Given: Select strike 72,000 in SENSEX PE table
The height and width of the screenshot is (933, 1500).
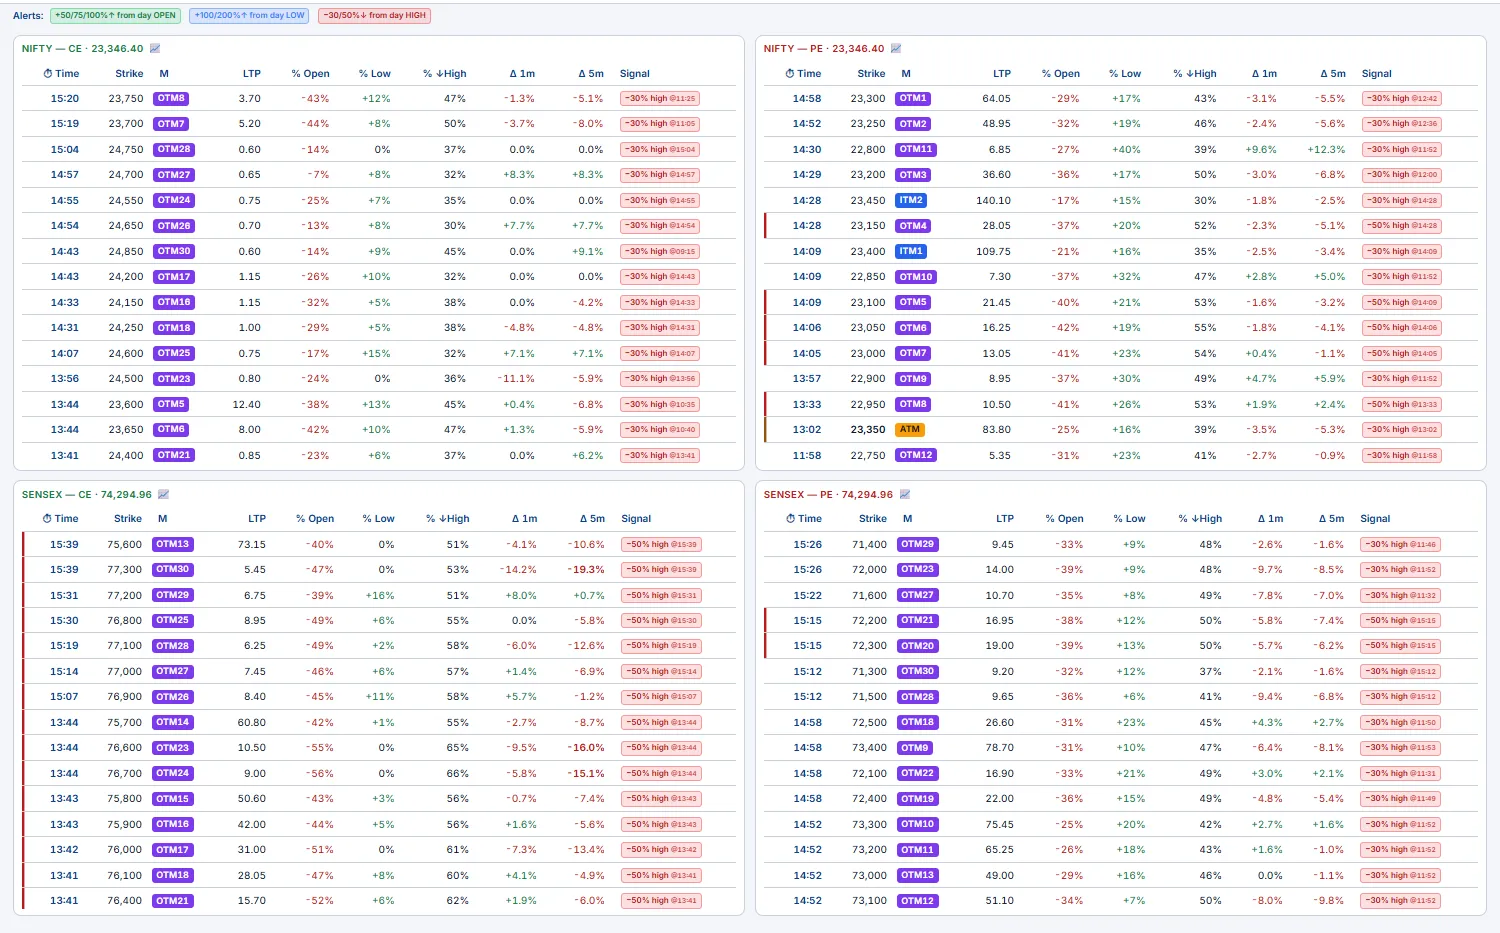Looking at the screenshot, I should click(869, 569).
